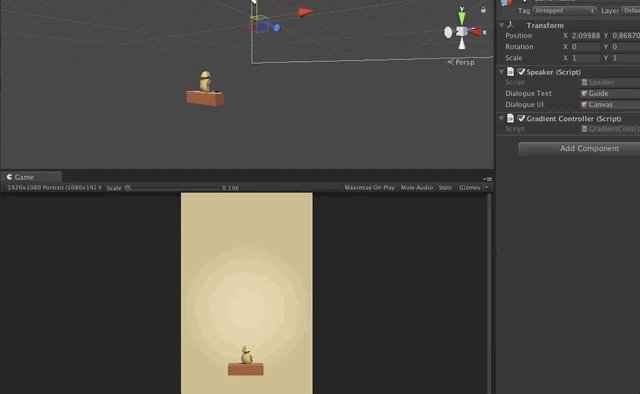Disable the Speaker script checkbox
This screenshot has height=394, width=640.
pos(521,72)
